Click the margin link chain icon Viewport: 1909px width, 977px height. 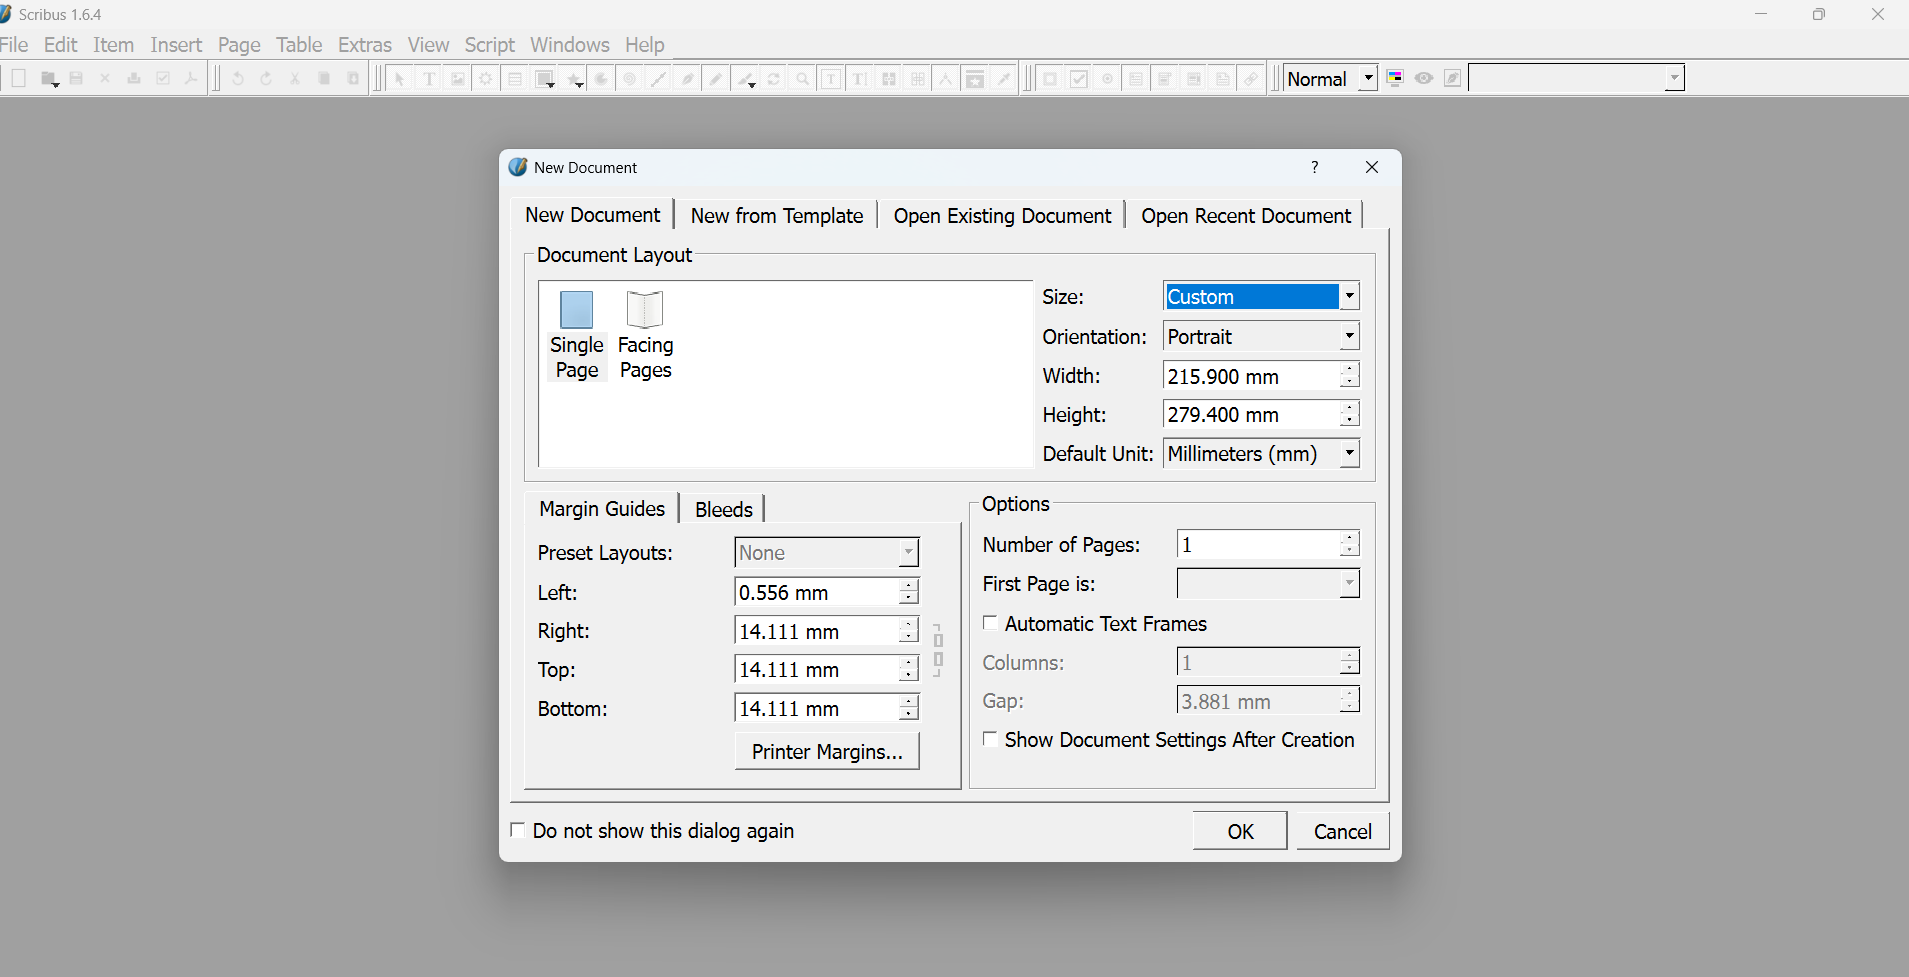pos(938,650)
